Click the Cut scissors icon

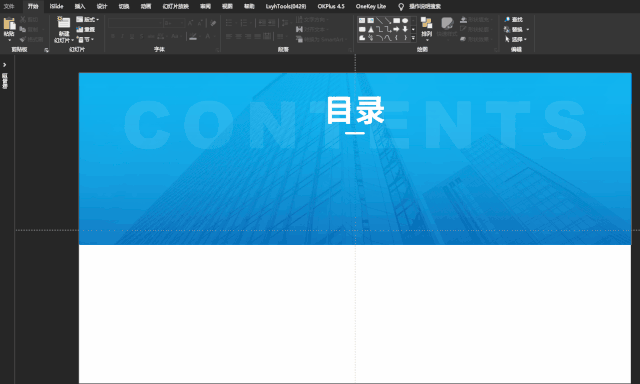point(23,20)
